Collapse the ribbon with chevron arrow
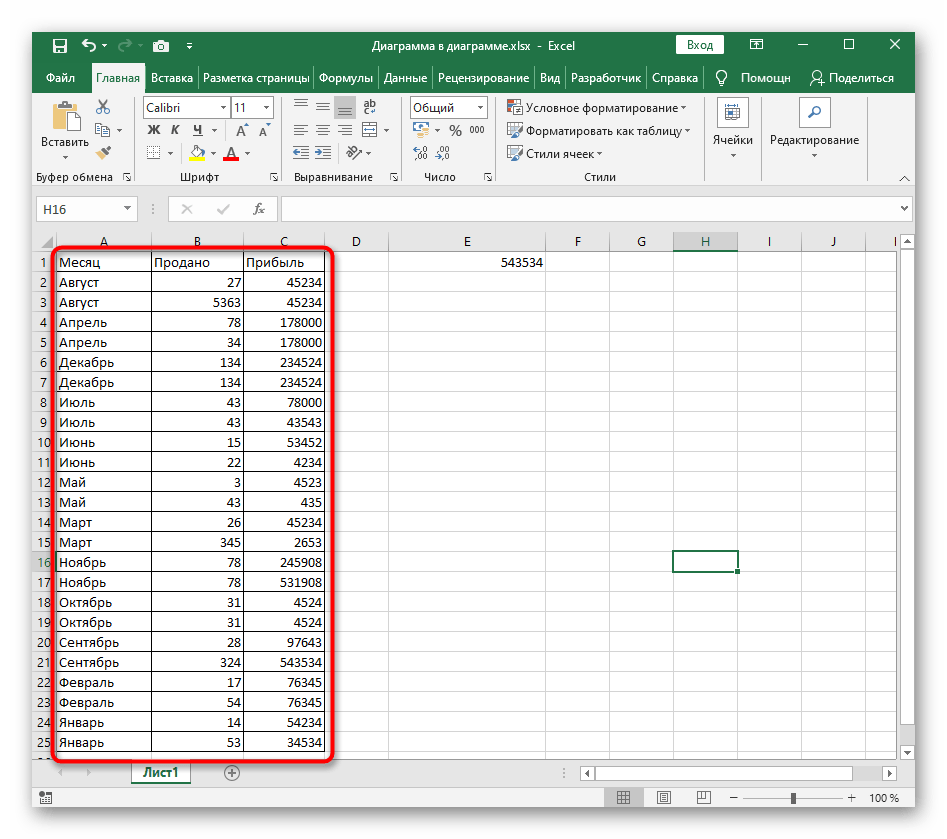The height and width of the screenshot is (839, 947). click(x=904, y=178)
